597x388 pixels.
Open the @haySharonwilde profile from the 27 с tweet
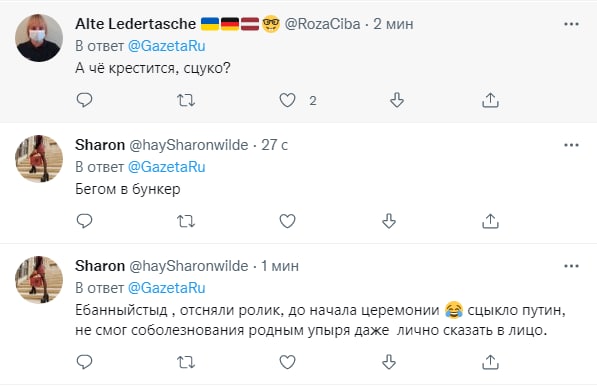(189, 145)
